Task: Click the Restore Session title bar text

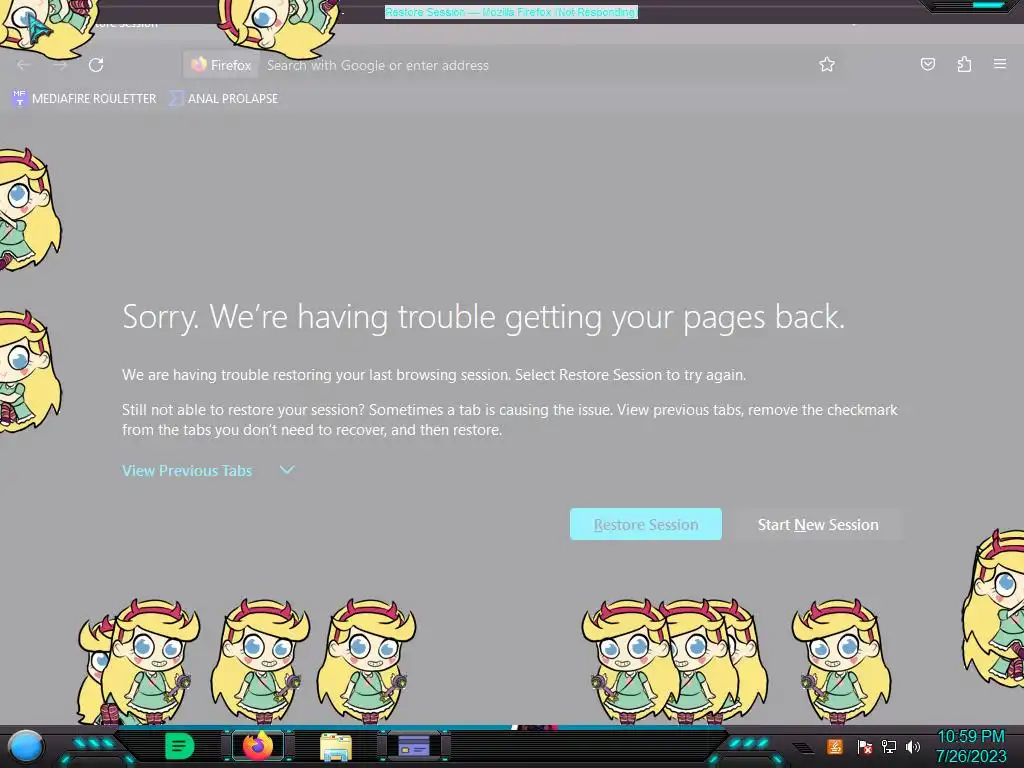Action: click(x=511, y=12)
